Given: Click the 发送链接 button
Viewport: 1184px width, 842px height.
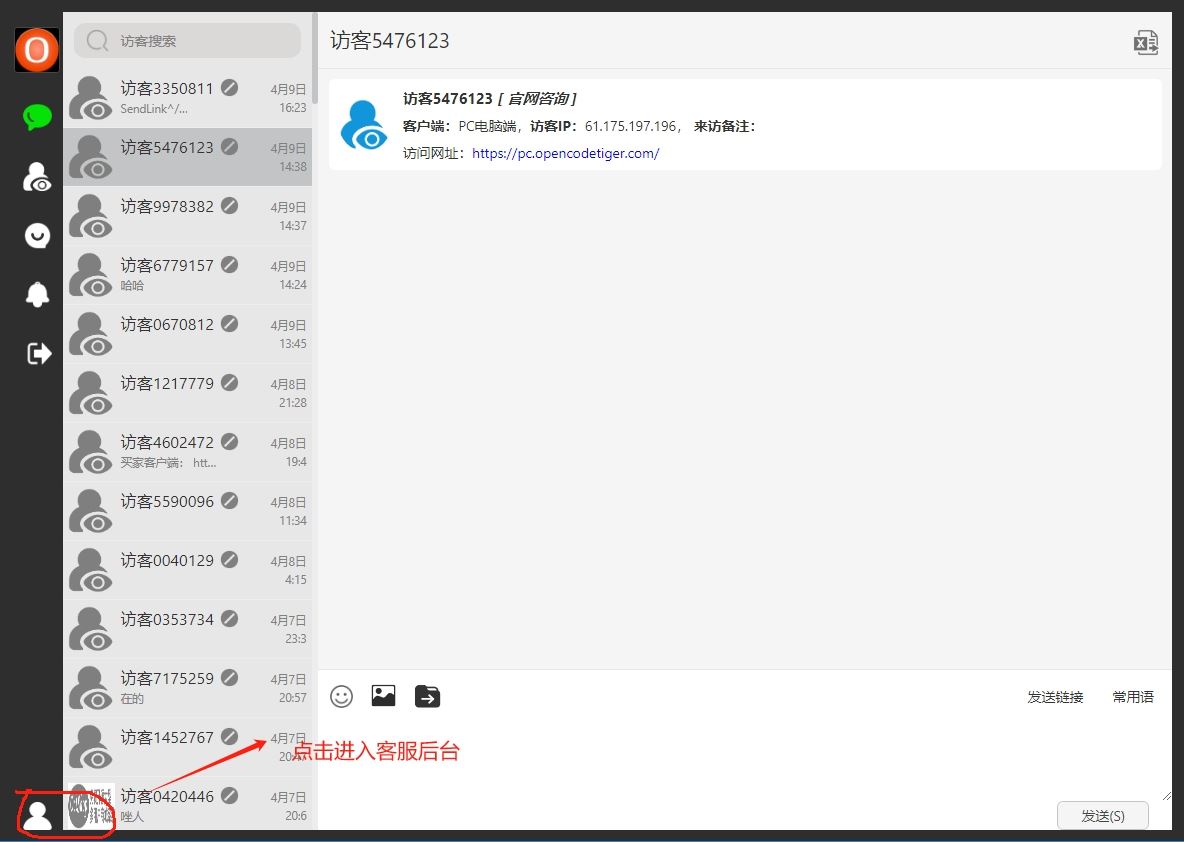Looking at the screenshot, I should [1055, 697].
